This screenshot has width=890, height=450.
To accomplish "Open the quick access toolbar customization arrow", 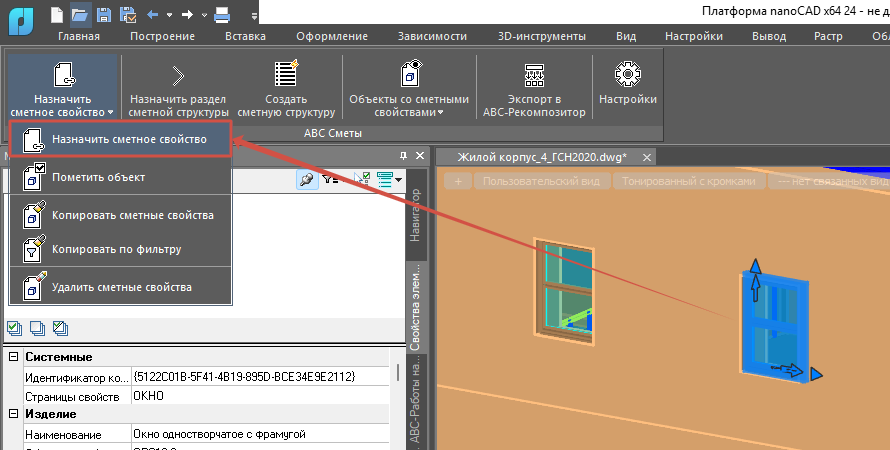I will click(x=254, y=16).
